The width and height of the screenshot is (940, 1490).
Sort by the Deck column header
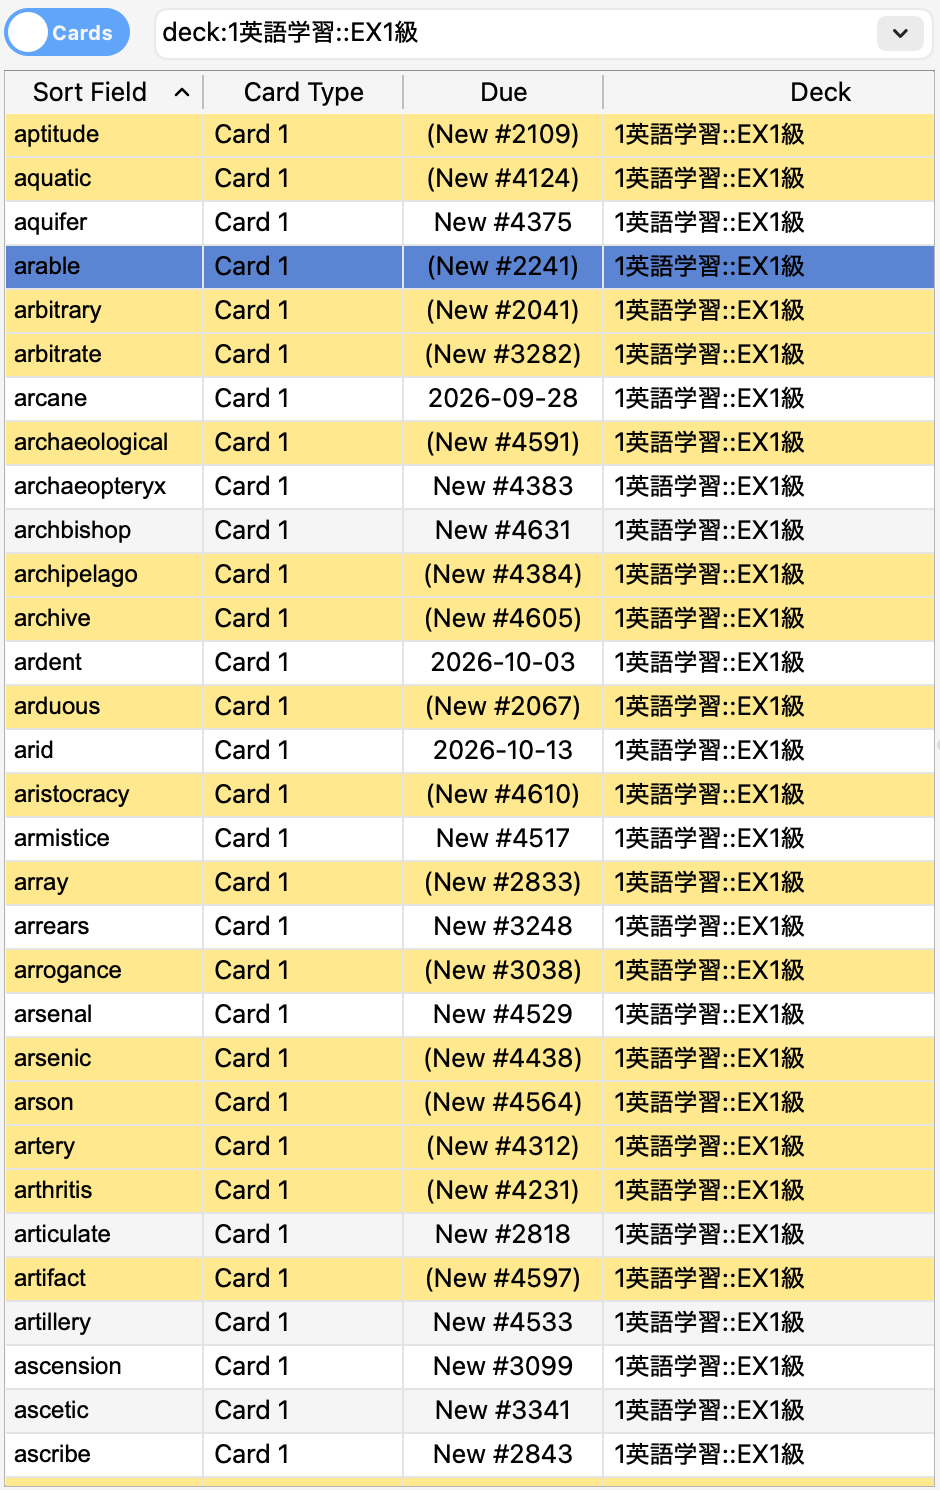point(769,92)
